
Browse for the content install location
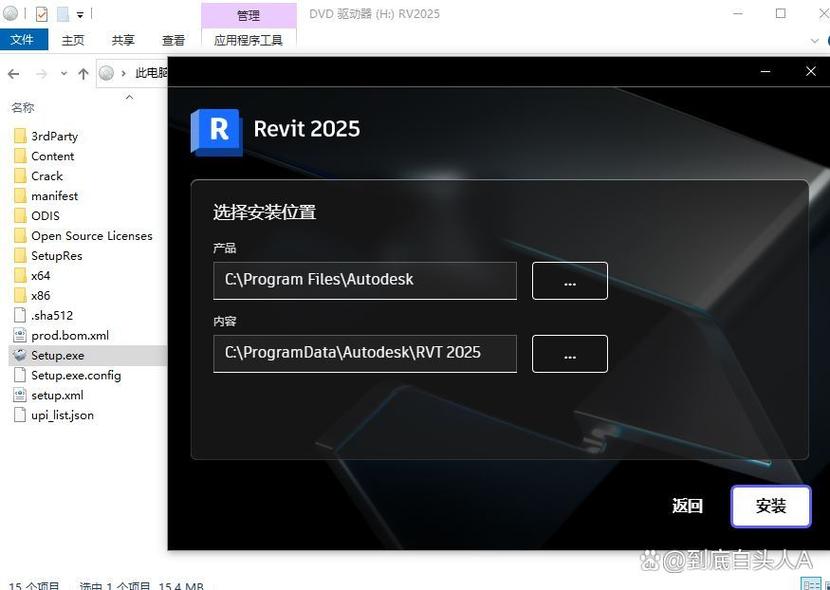coord(569,354)
